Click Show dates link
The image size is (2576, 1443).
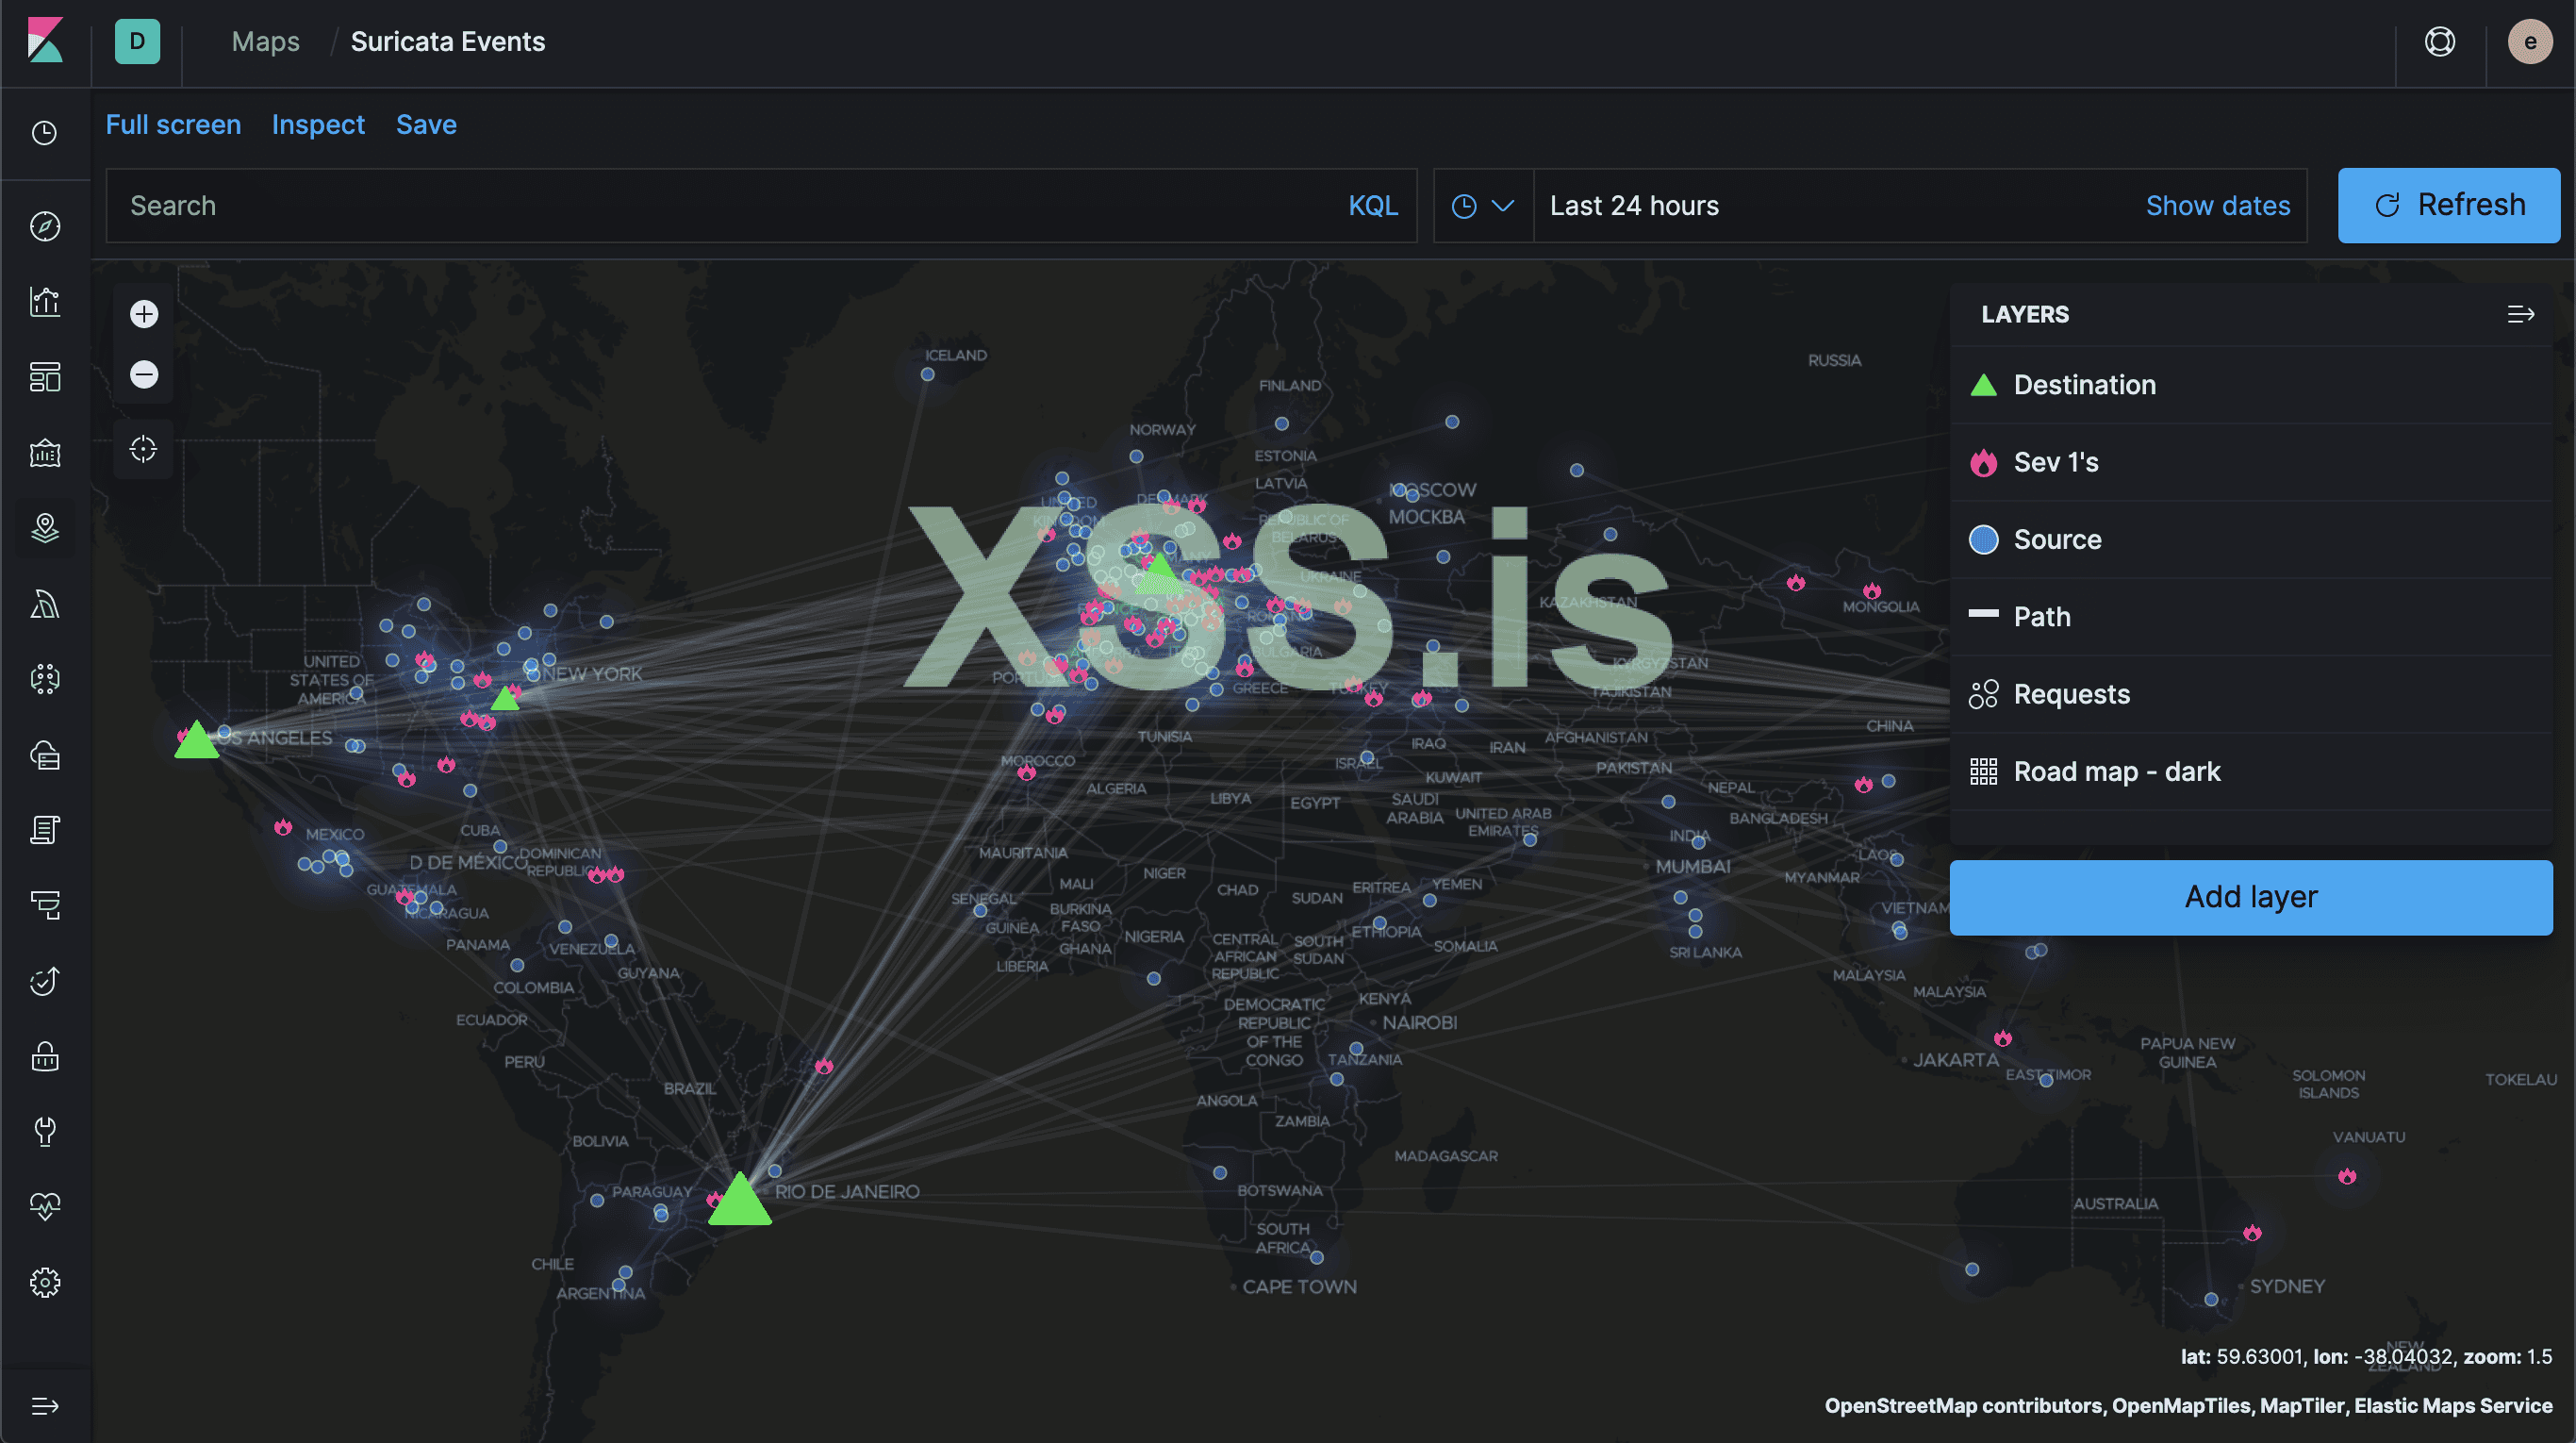click(2217, 206)
